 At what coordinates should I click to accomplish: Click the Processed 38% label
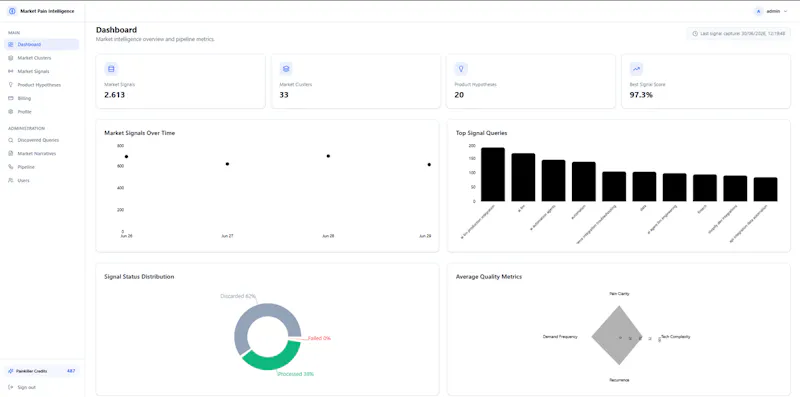tap(295, 374)
